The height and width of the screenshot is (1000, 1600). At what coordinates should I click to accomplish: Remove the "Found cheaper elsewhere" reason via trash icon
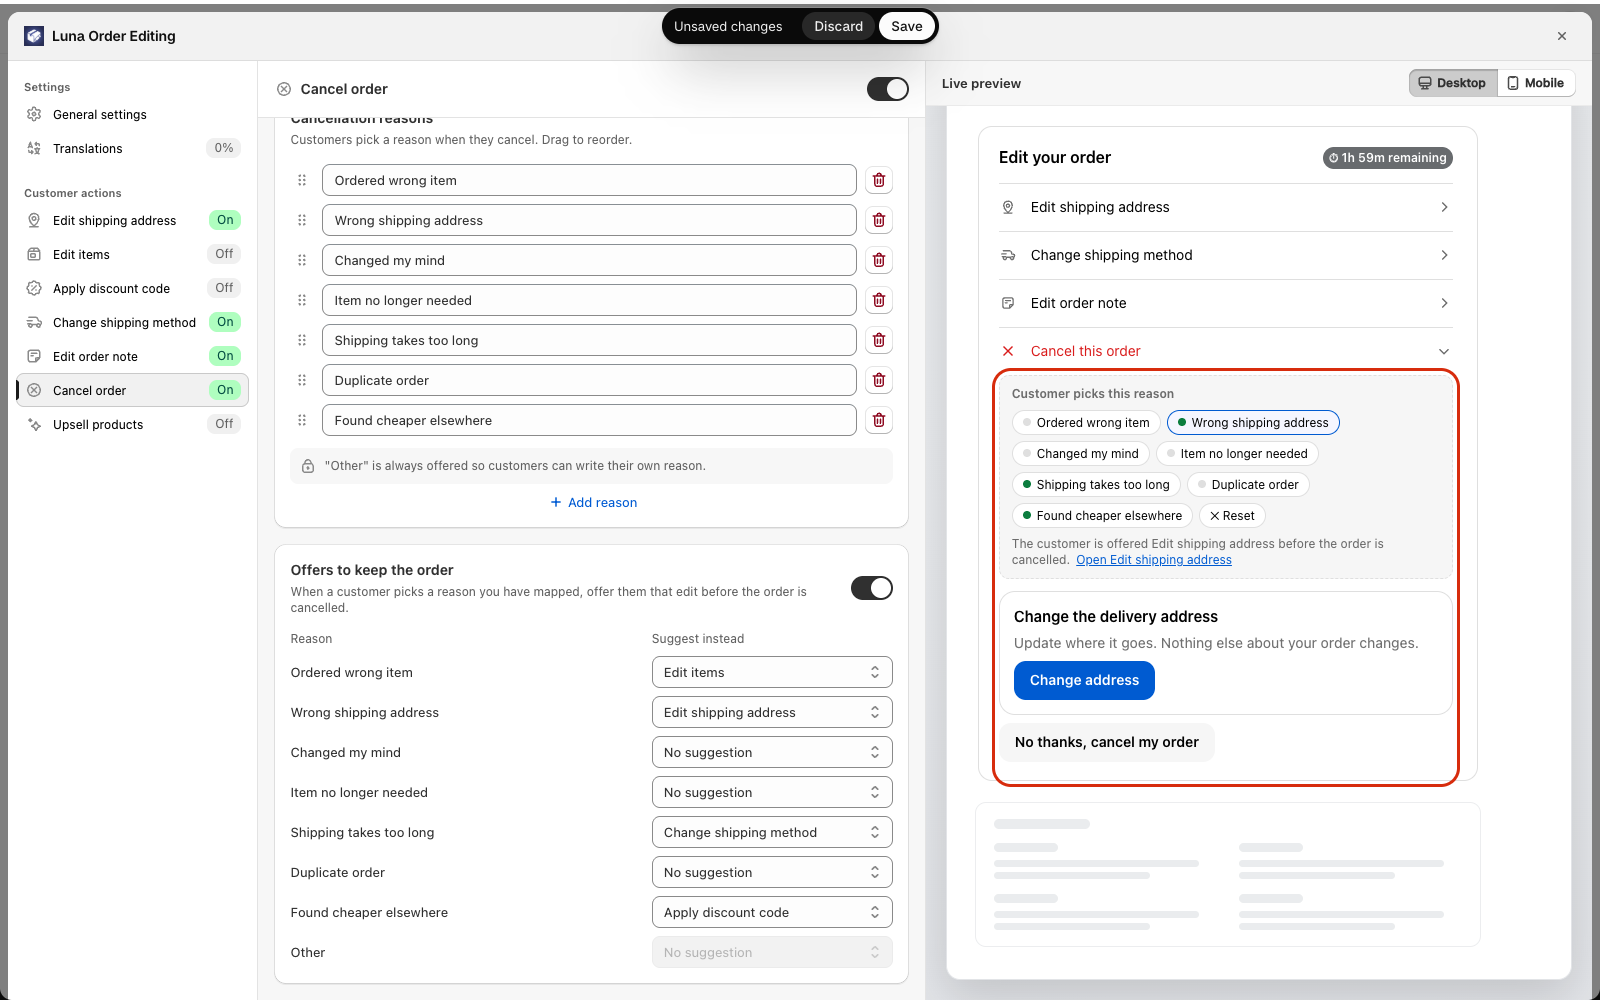(879, 420)
